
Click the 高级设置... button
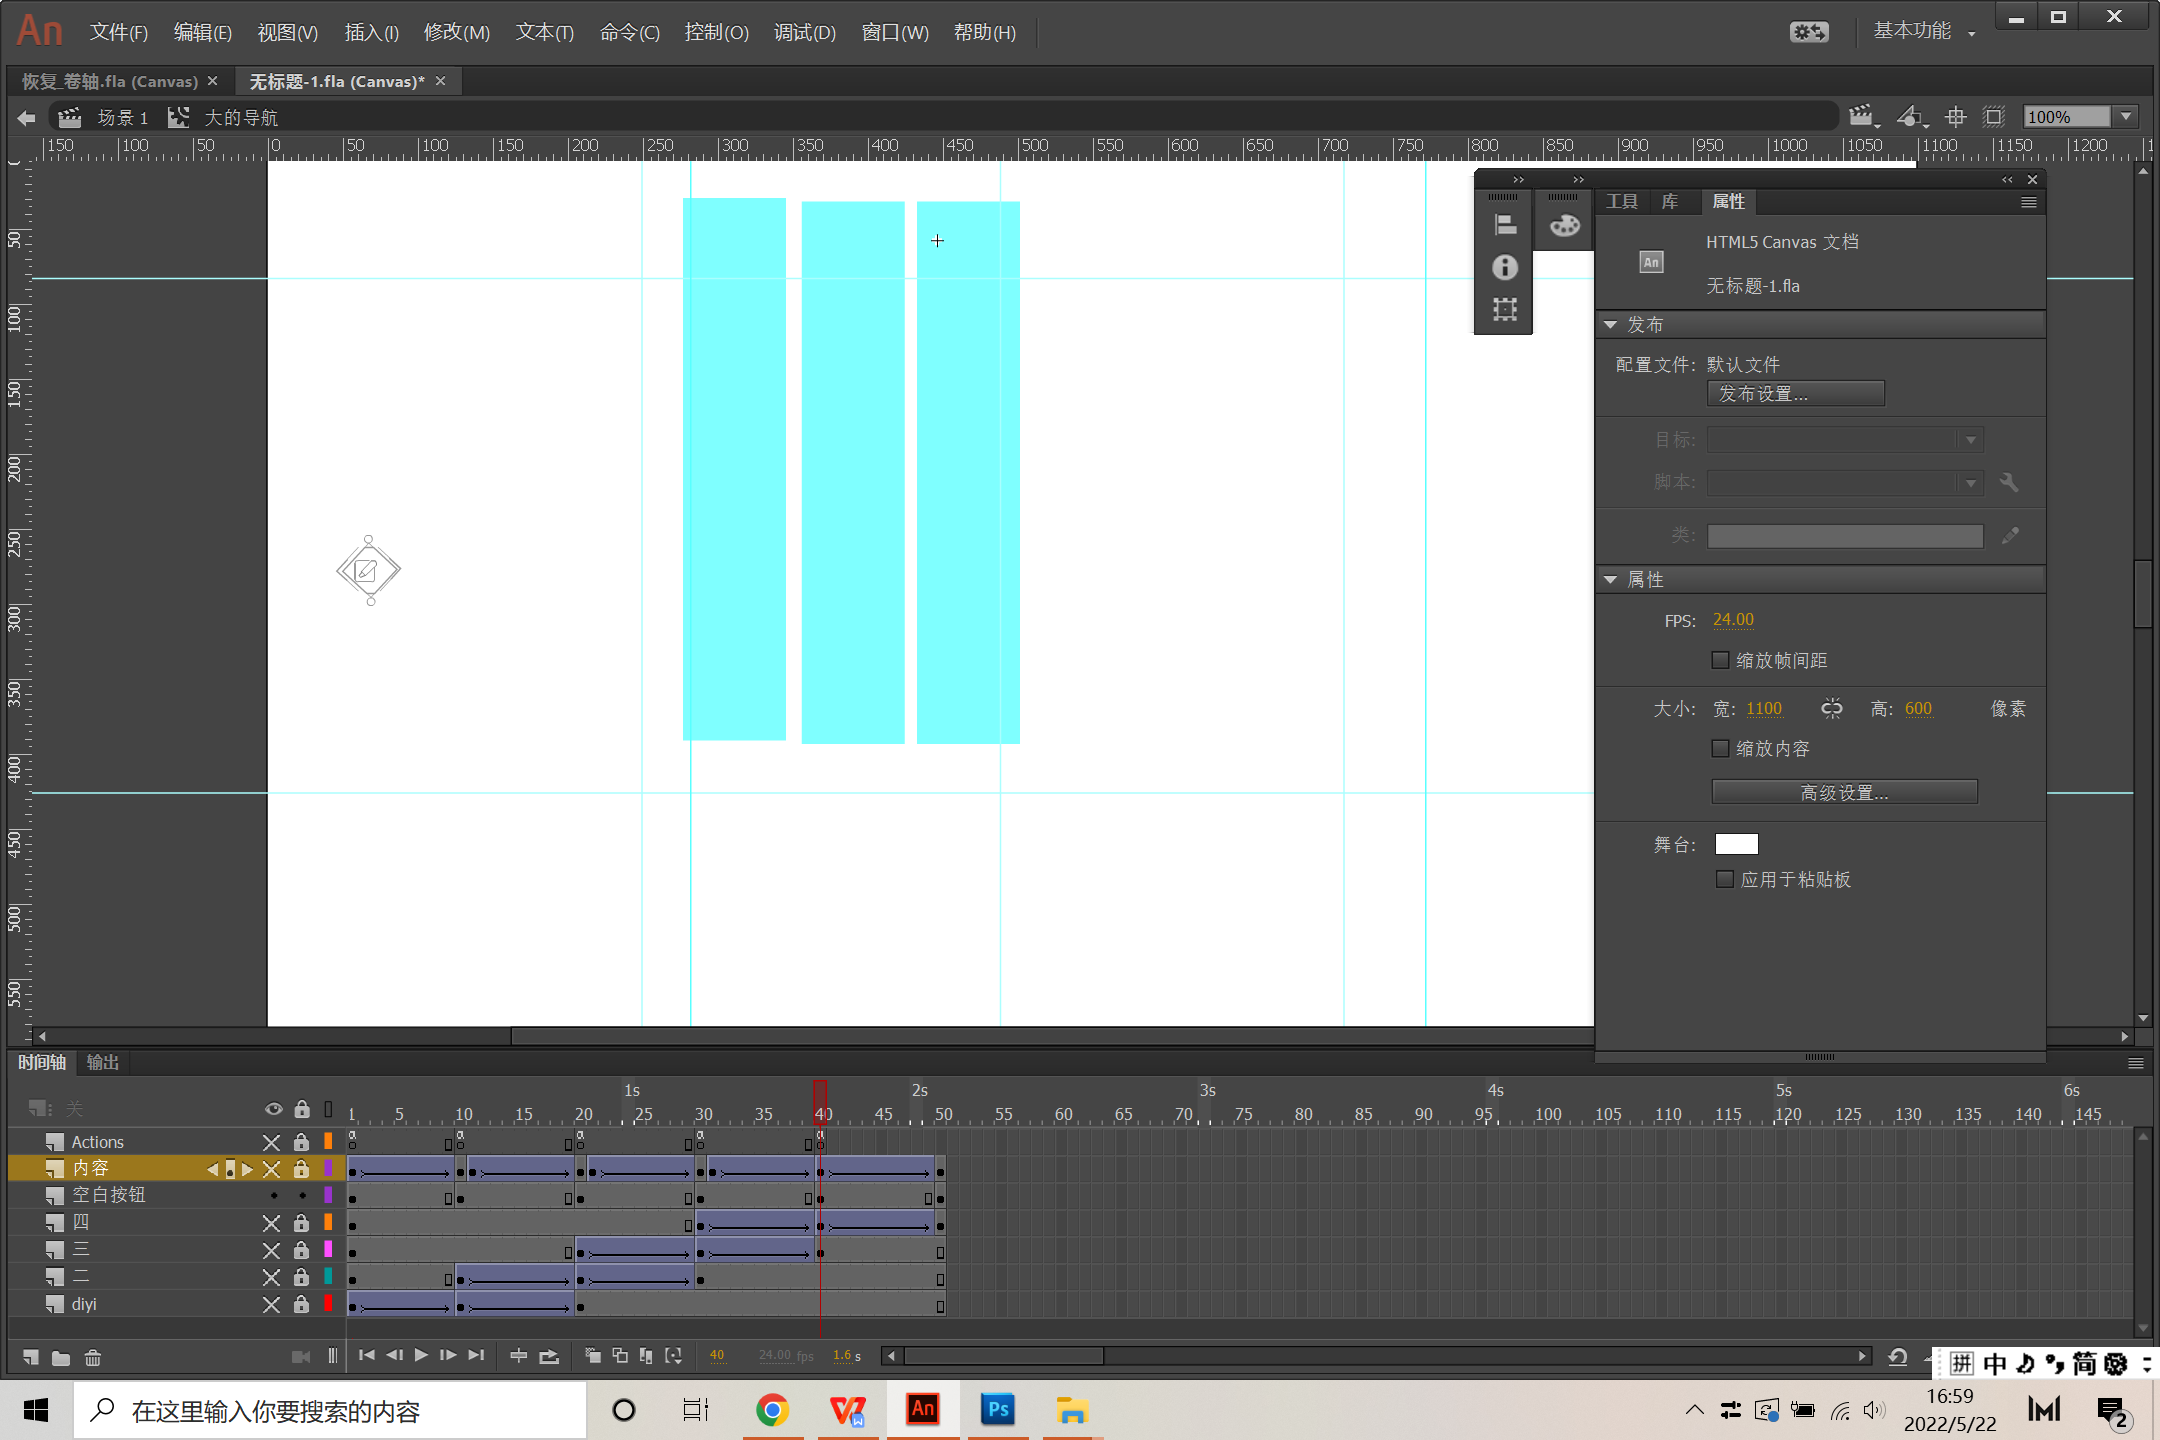(x=1844, y=792)
